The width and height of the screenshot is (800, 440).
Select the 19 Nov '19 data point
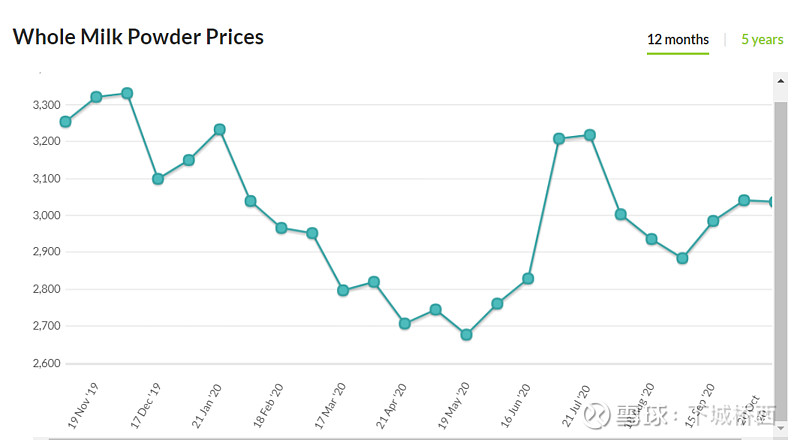[96, 97]
